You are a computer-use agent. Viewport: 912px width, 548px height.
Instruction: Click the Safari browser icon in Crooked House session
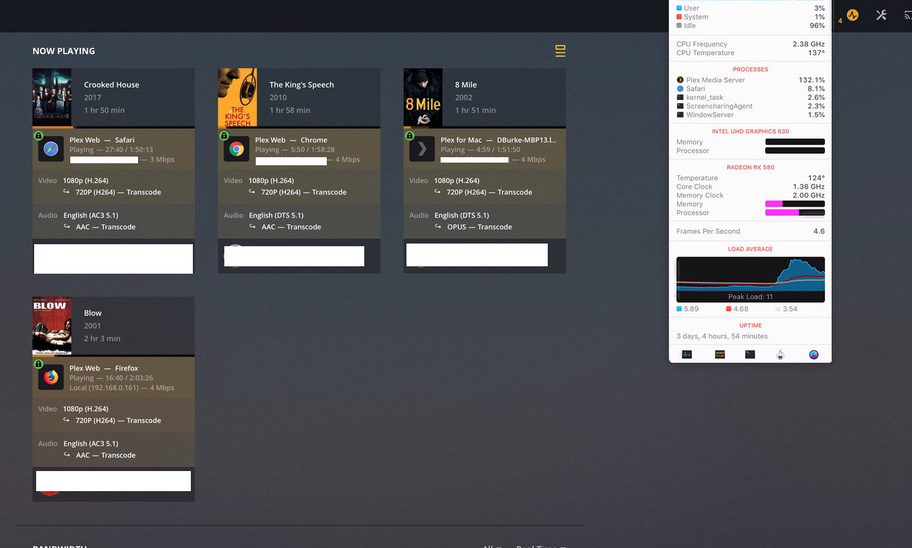click(51, 149)
